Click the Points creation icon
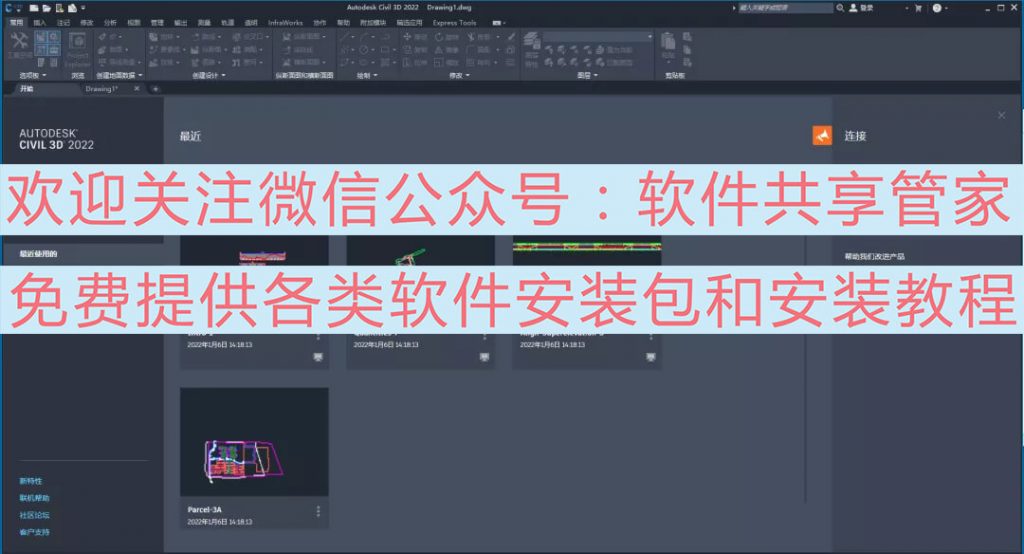Viewport: 1024px width, 554px height. 102,37
